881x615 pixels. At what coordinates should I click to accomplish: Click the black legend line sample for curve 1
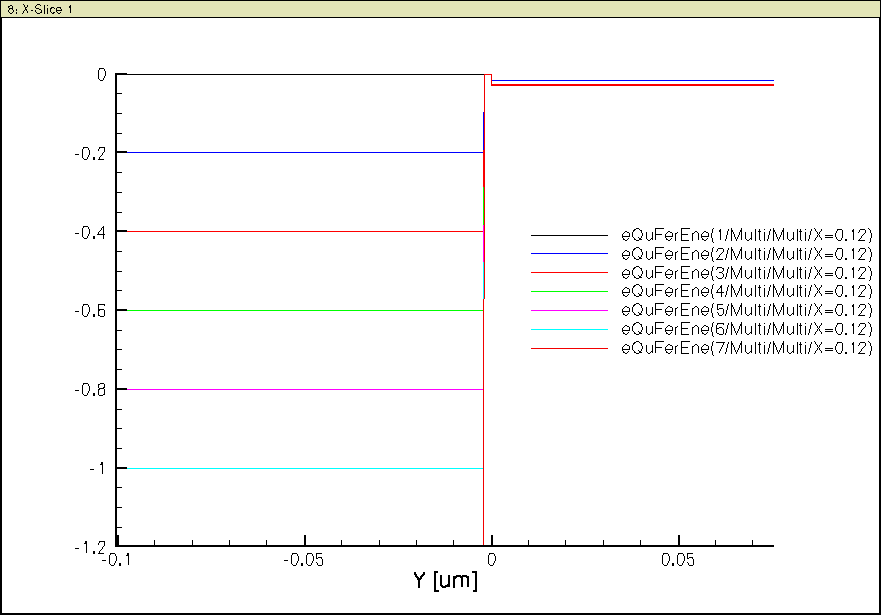569,235
